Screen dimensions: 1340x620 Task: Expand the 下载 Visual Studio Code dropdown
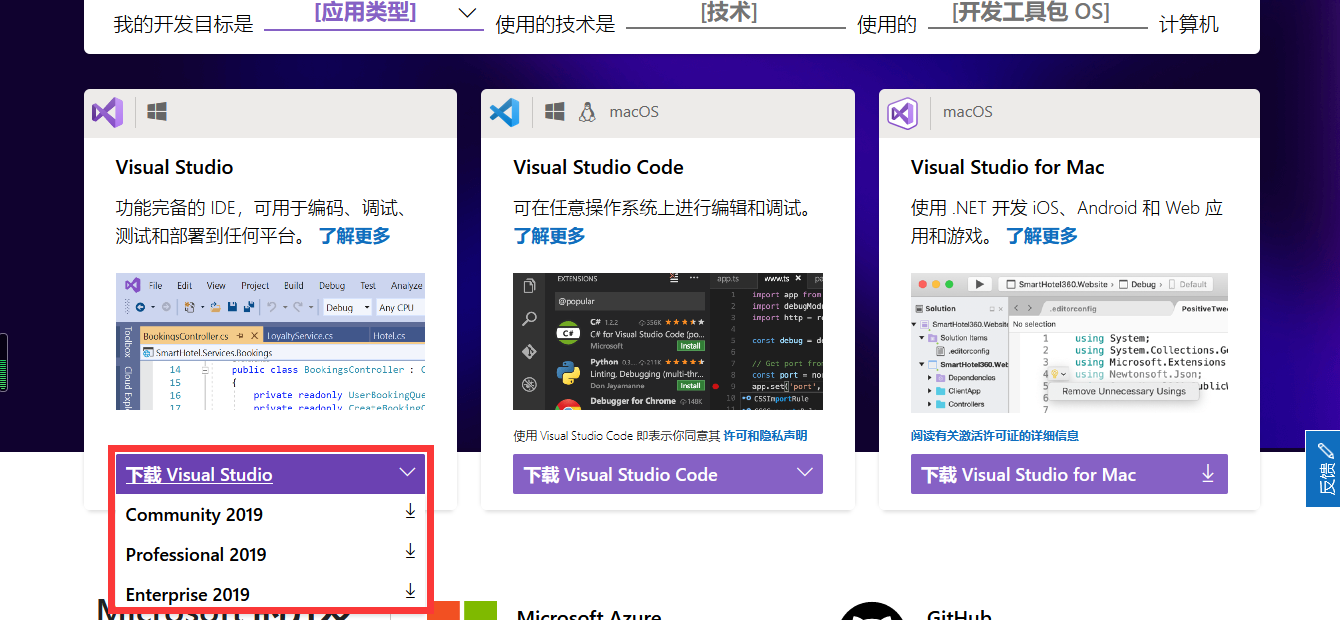coord(668,474)
